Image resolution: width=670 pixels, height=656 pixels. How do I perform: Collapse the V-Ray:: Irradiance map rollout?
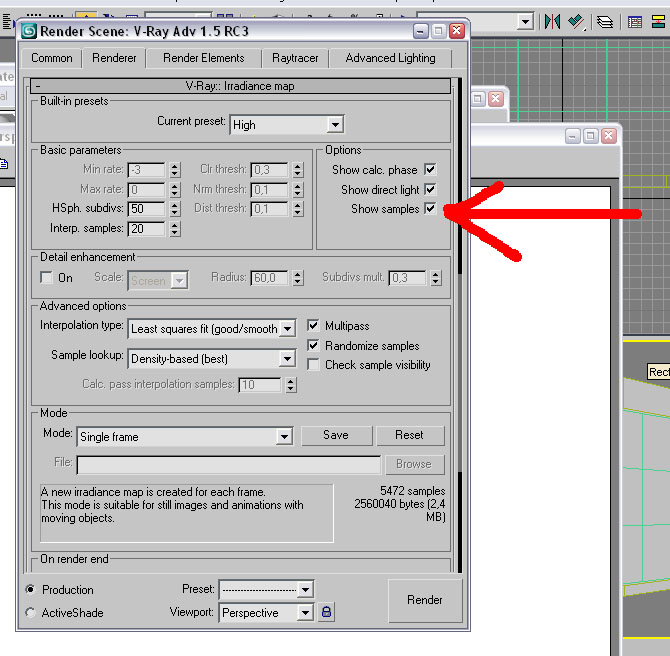pyautogui.click(x=241, y=86)
